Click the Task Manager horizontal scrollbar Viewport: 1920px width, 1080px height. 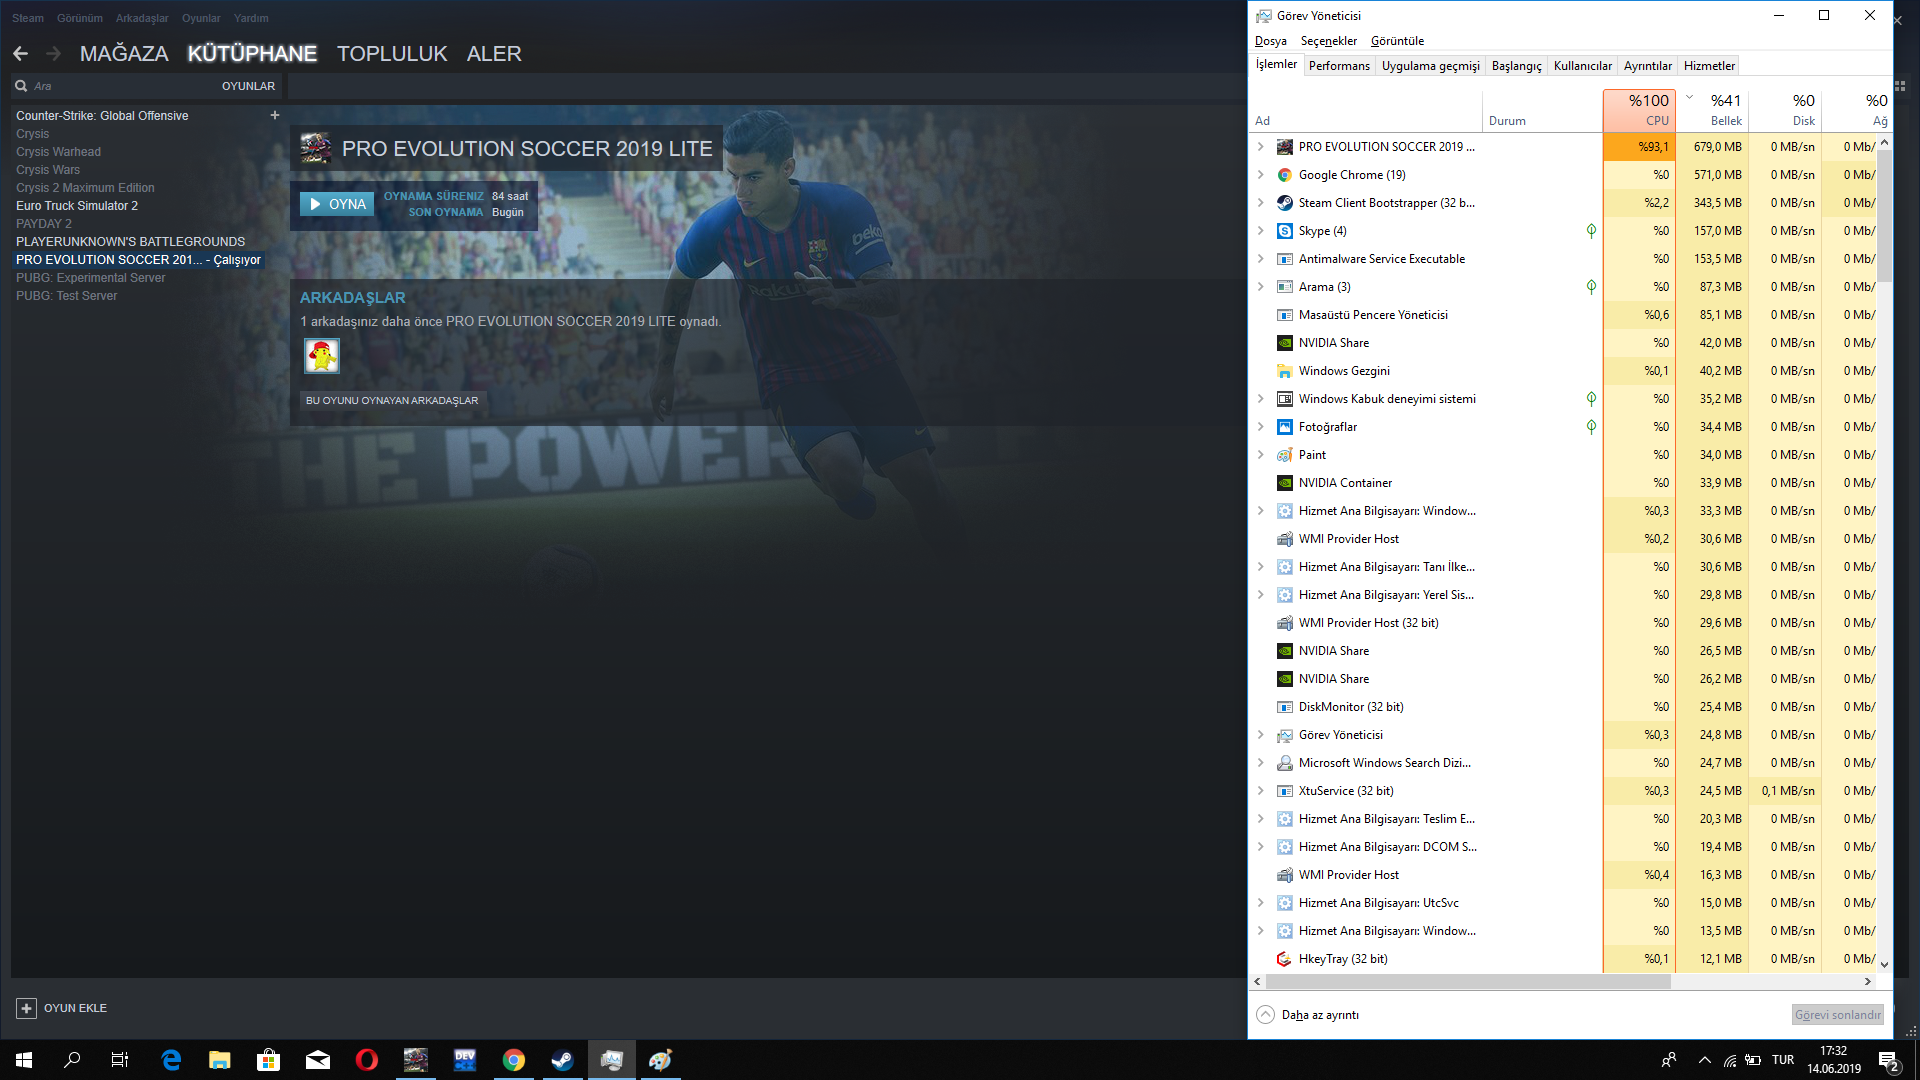point(1468,982)
